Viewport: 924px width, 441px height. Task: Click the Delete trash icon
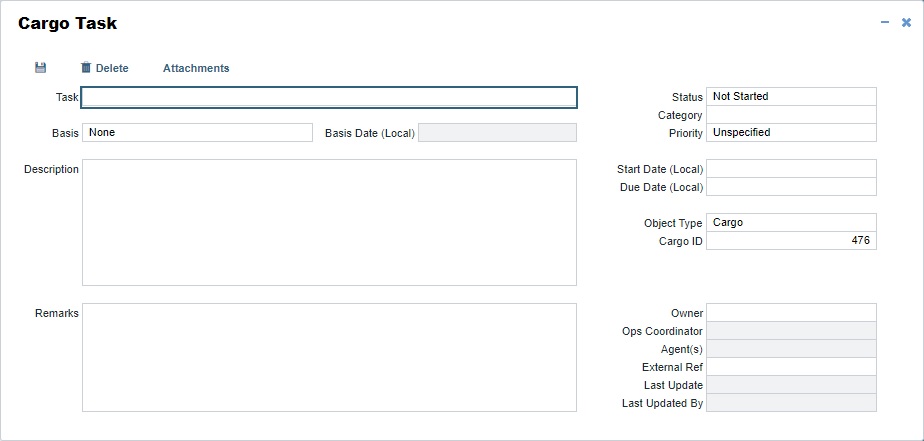86,68
